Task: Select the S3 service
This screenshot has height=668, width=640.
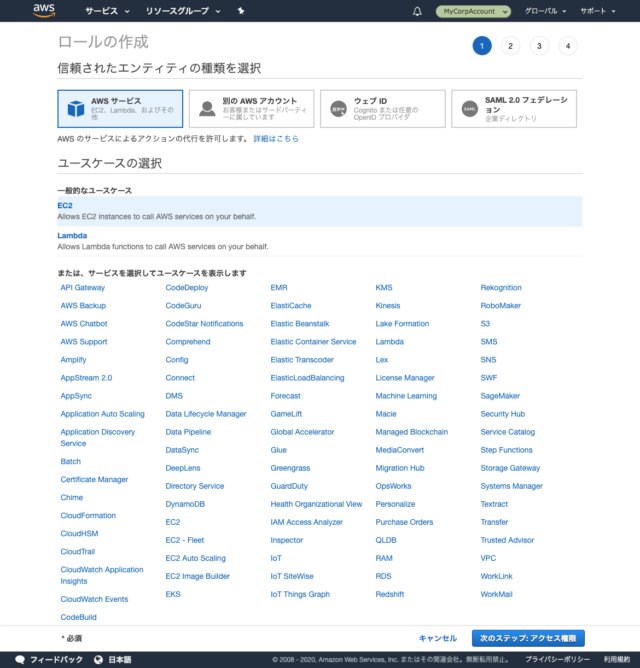Action: [485, 324]
